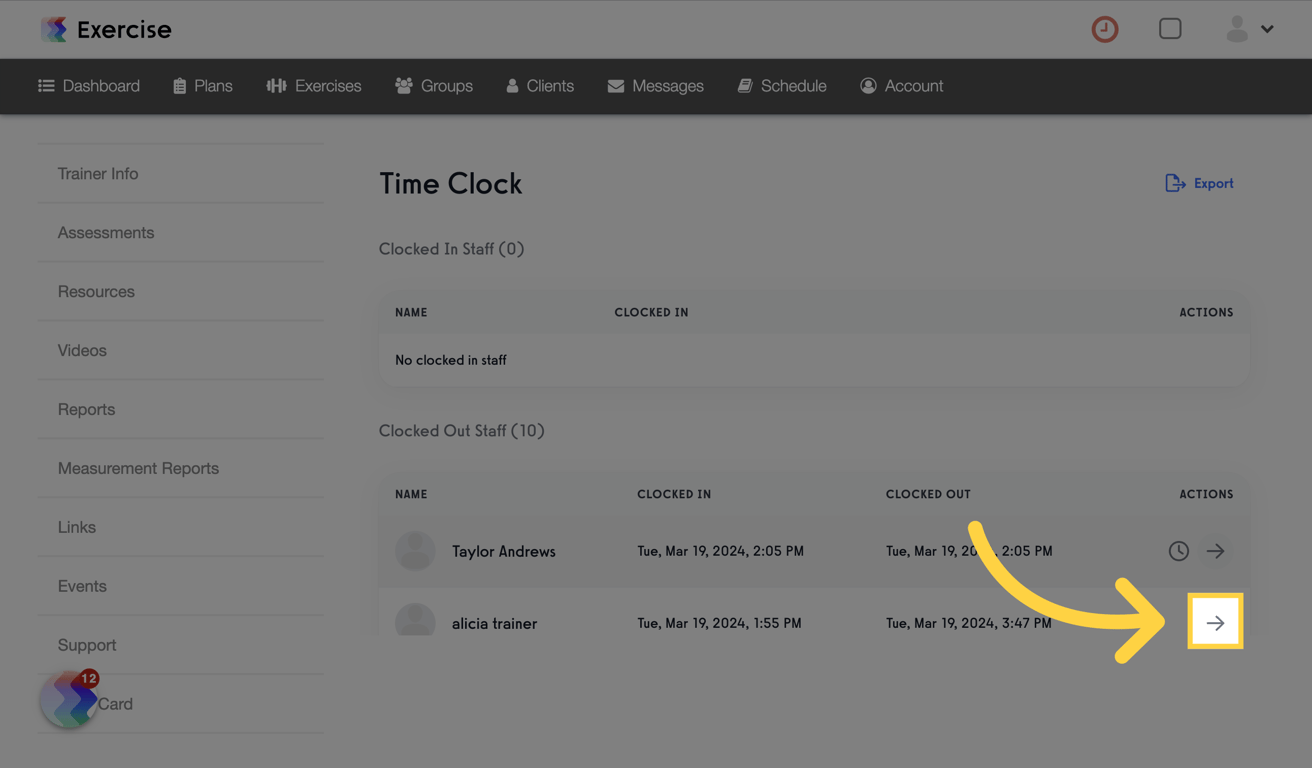Open Messages in the top navigation
Viewport: 1312px width, 768px height.
coord(656,86)
